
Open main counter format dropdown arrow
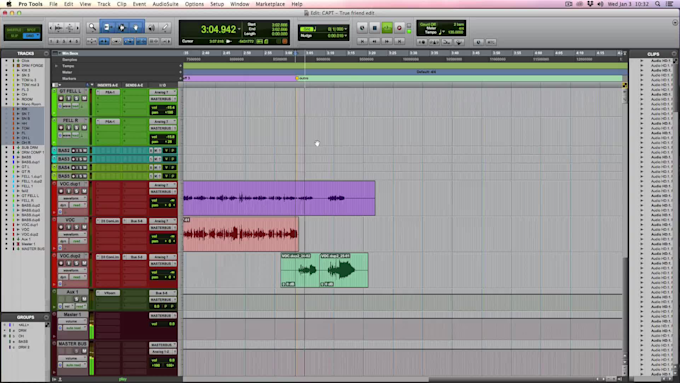pos(239,29)
